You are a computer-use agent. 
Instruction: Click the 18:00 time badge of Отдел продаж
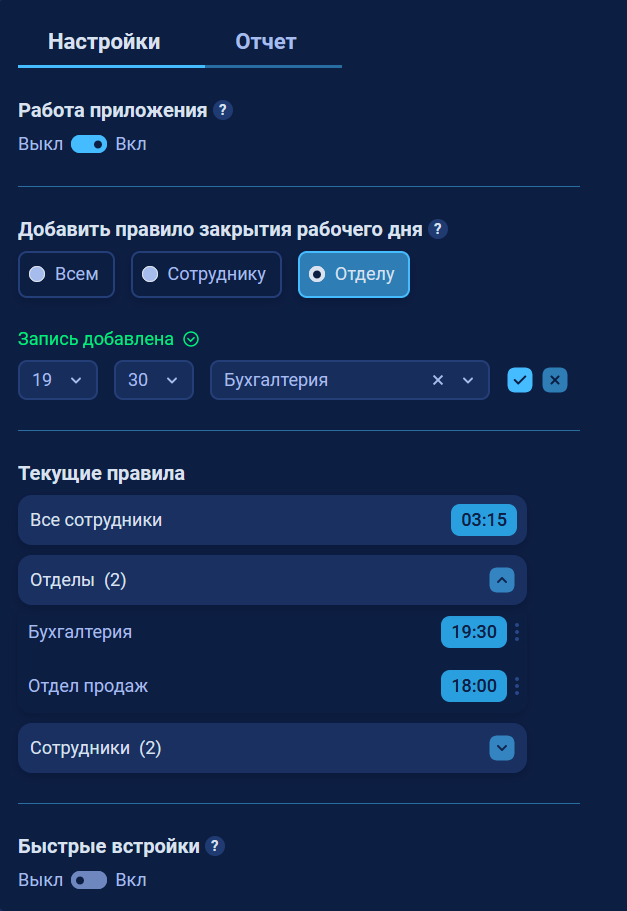(474, 686)
